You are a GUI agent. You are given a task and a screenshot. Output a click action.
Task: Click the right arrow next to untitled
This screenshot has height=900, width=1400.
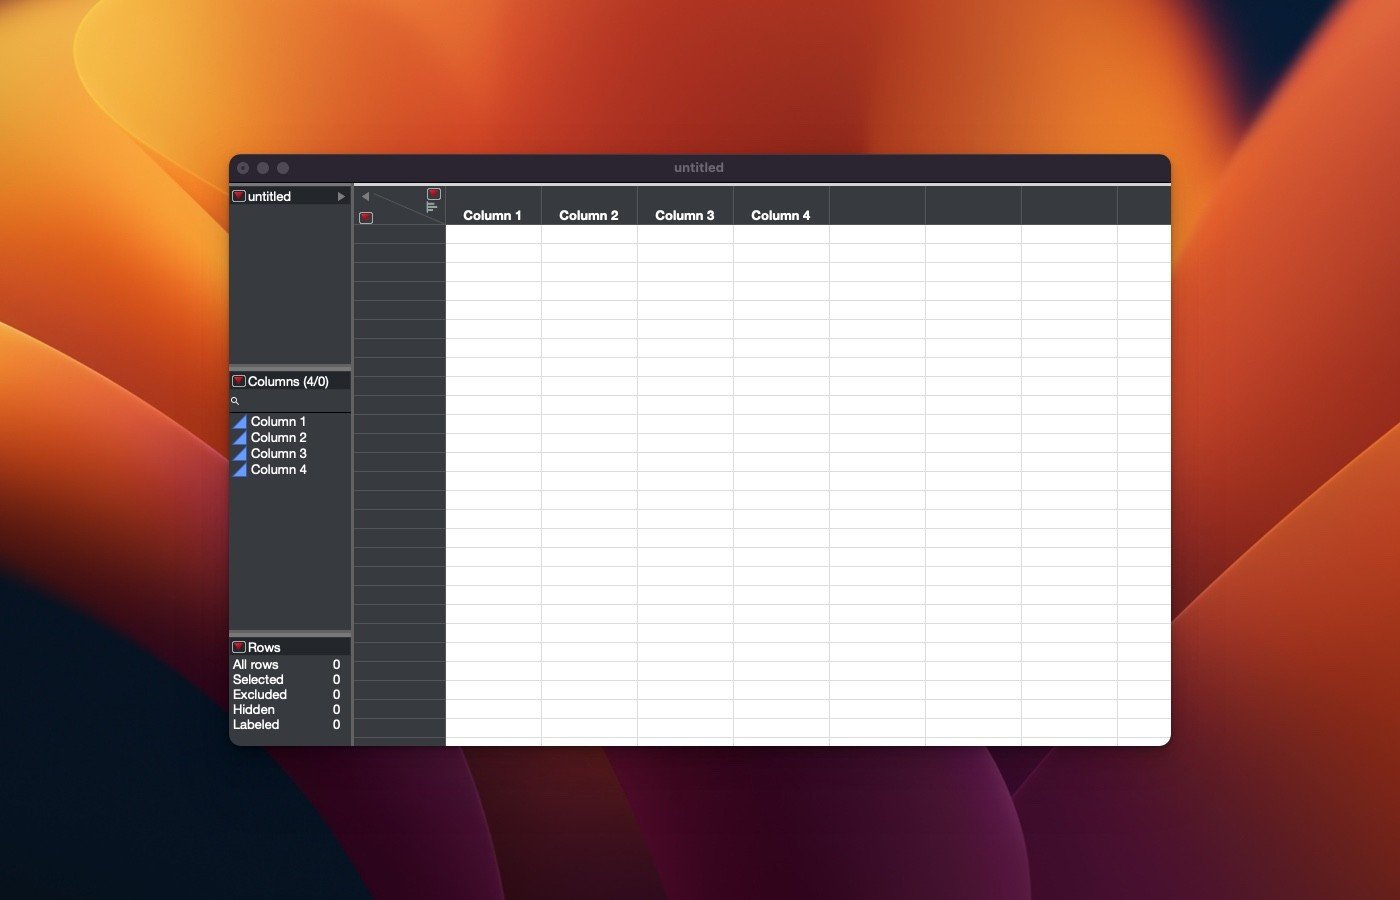pos(341,196)
